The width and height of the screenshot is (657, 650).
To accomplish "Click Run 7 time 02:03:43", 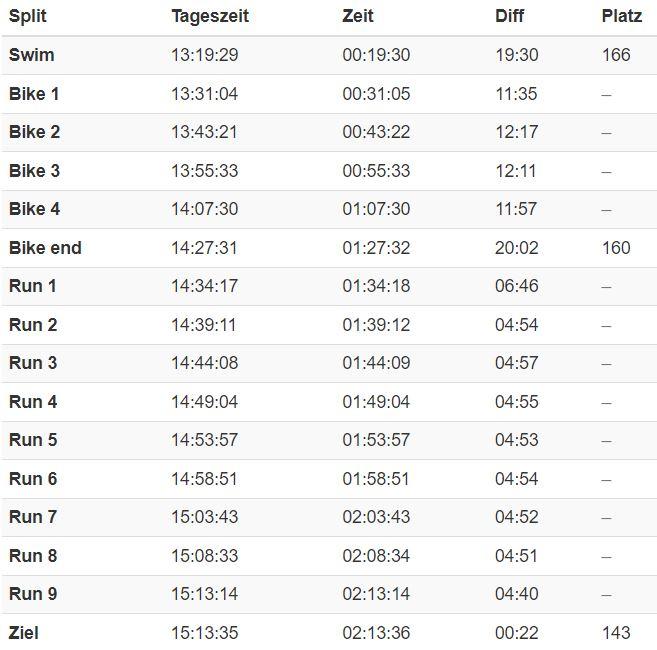I will (x=376, y=517).
